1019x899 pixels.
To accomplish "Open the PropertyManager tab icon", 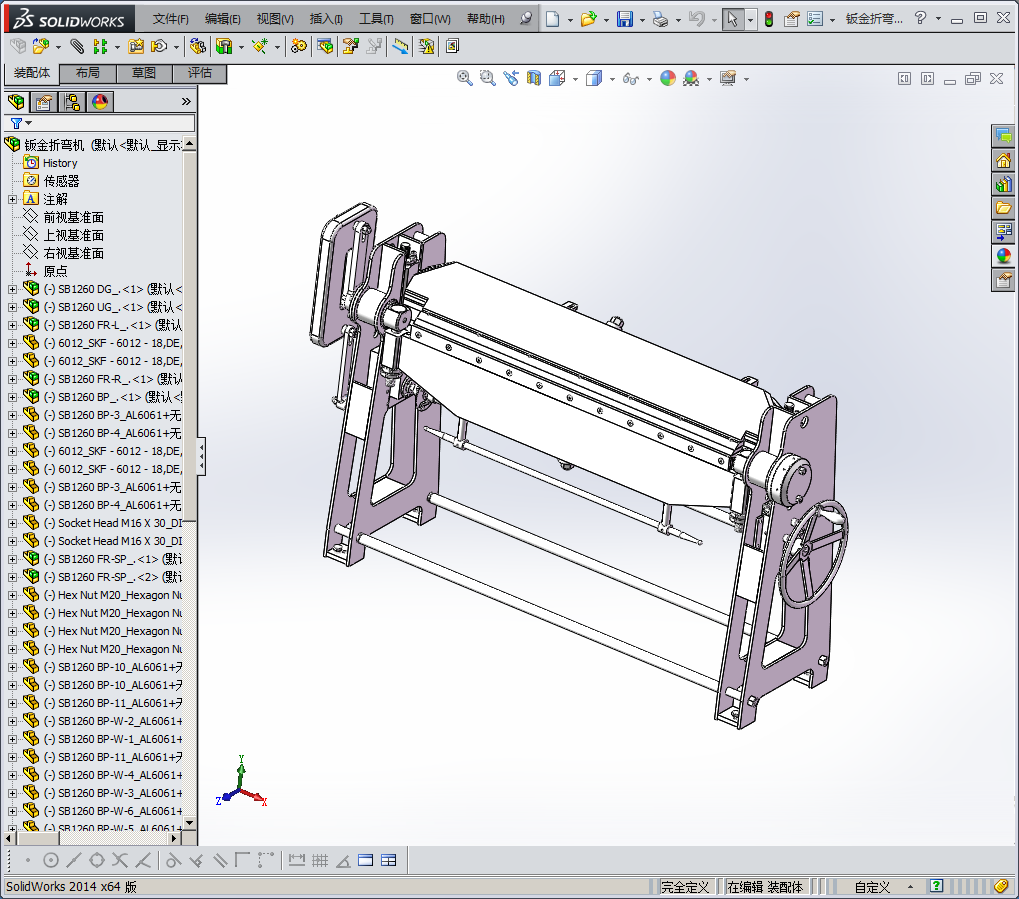I will pos(43,101).
